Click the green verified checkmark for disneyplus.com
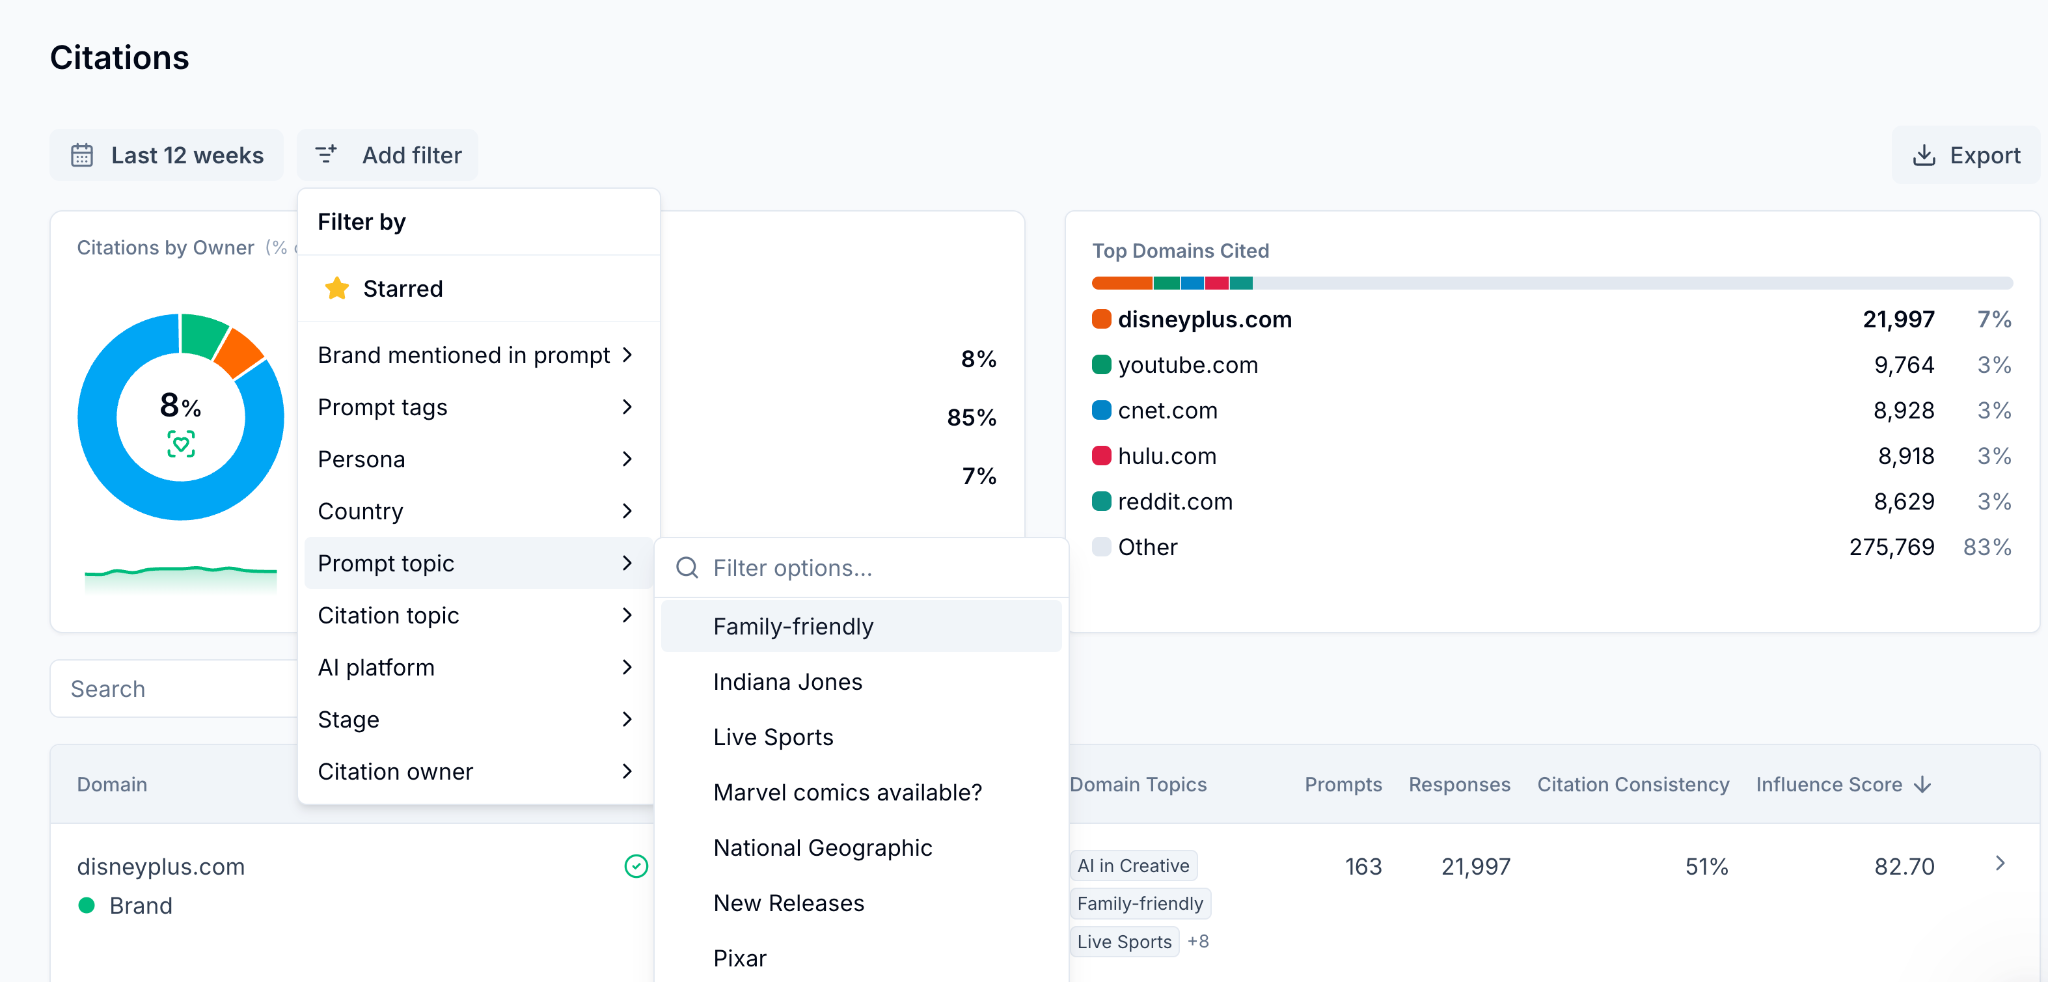 [x=636, y=866]
